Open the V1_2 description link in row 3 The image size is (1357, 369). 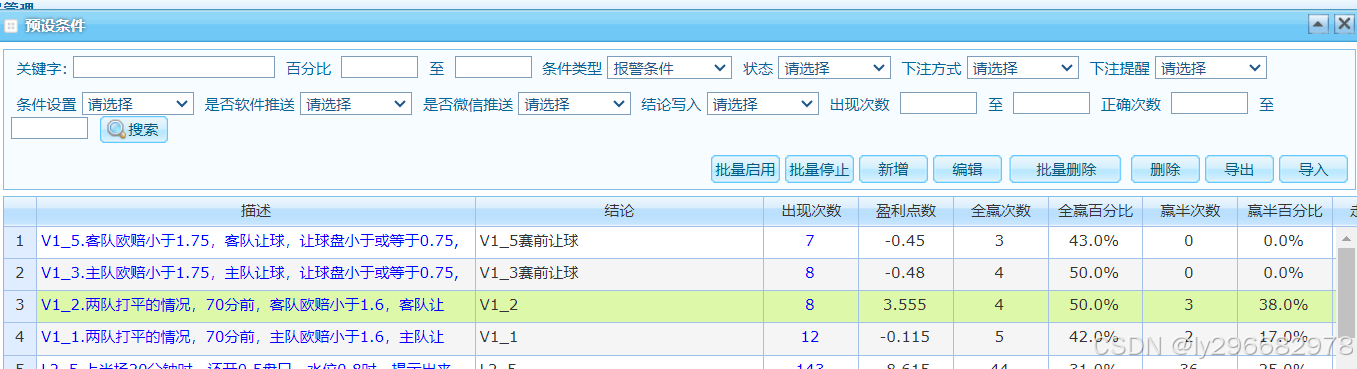(243, 305)
